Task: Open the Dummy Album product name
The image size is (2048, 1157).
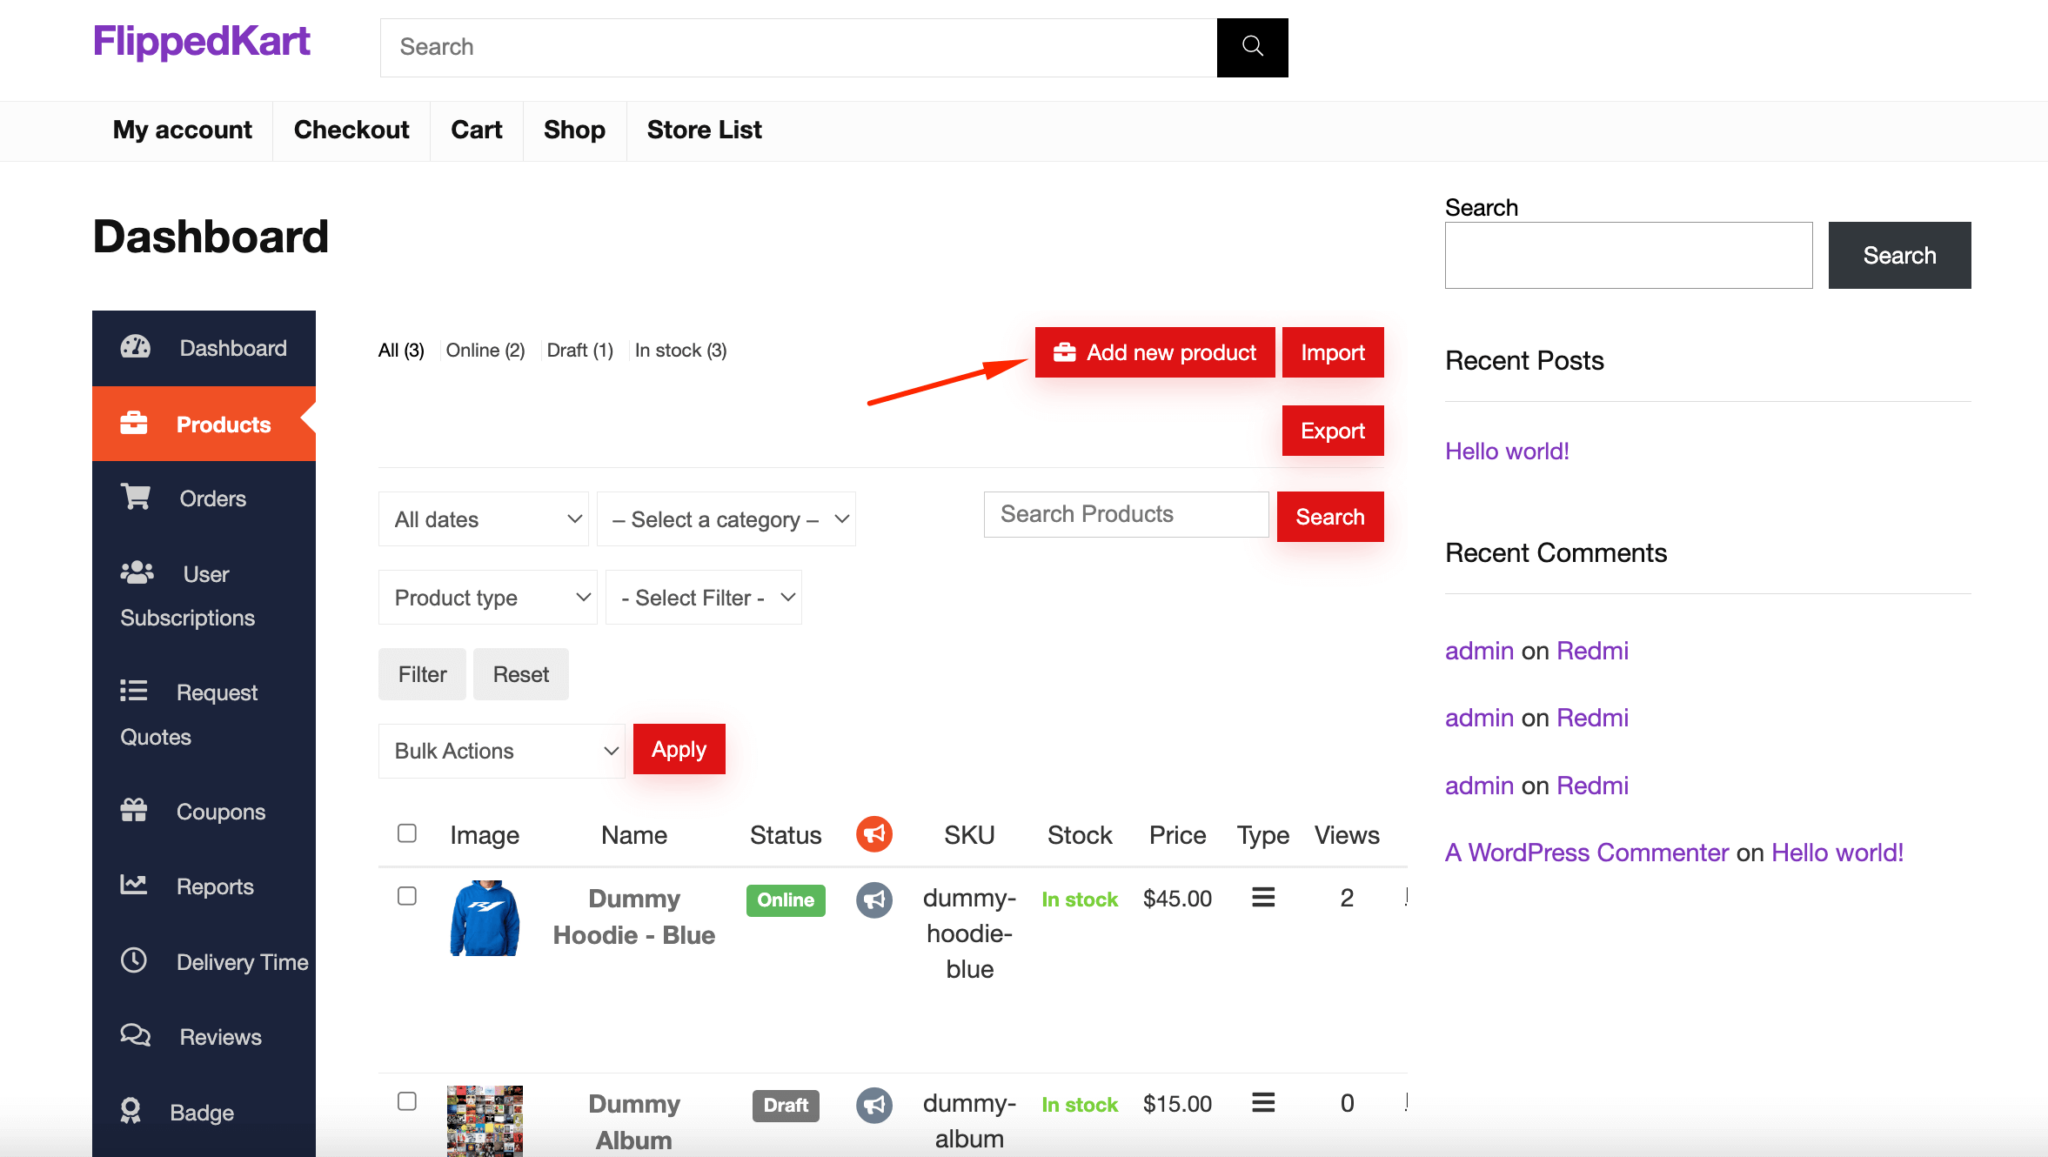Action: tap(634, 1122)
